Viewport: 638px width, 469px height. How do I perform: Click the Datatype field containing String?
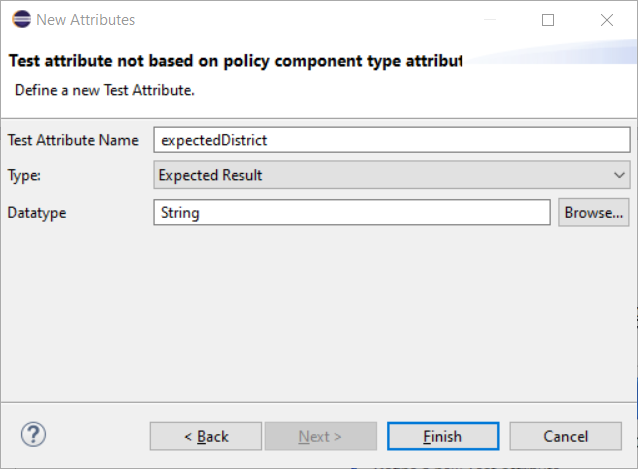351,212
